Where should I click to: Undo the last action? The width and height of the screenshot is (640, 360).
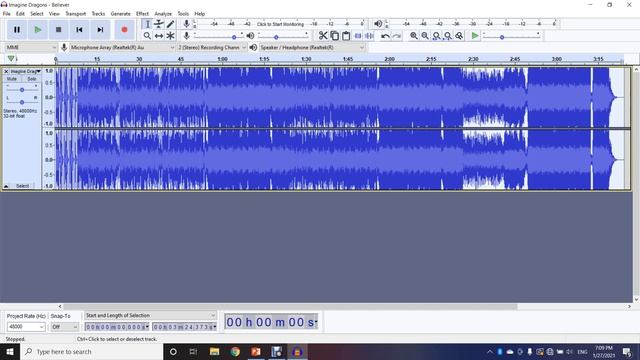click(x=385, y=36)
